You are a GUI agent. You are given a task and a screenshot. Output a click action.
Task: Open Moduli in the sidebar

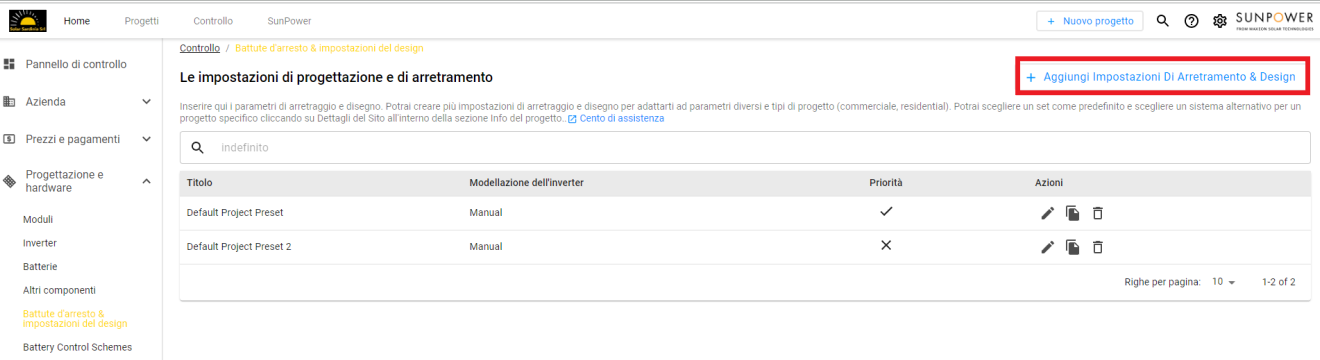(38, 219)
